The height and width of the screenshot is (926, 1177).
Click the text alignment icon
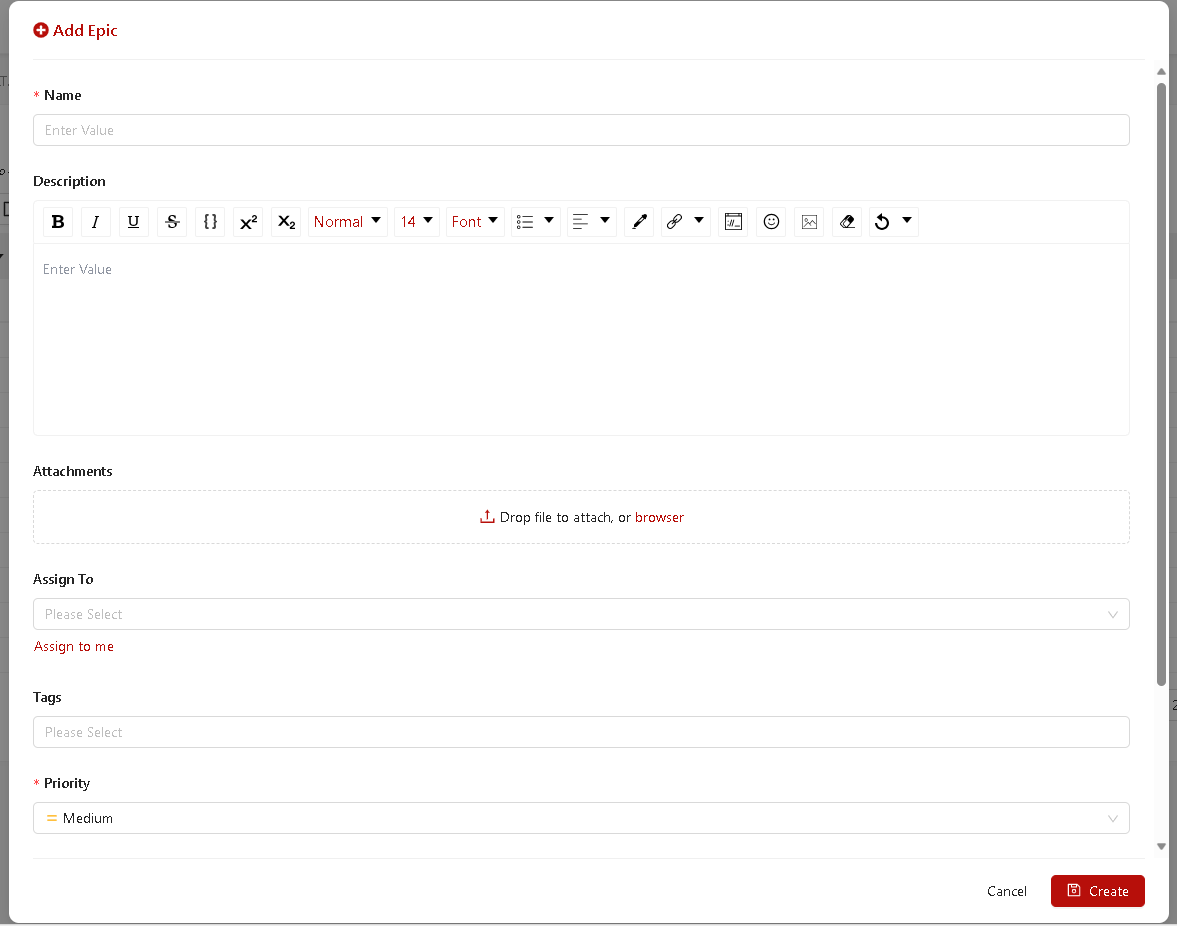580,221
